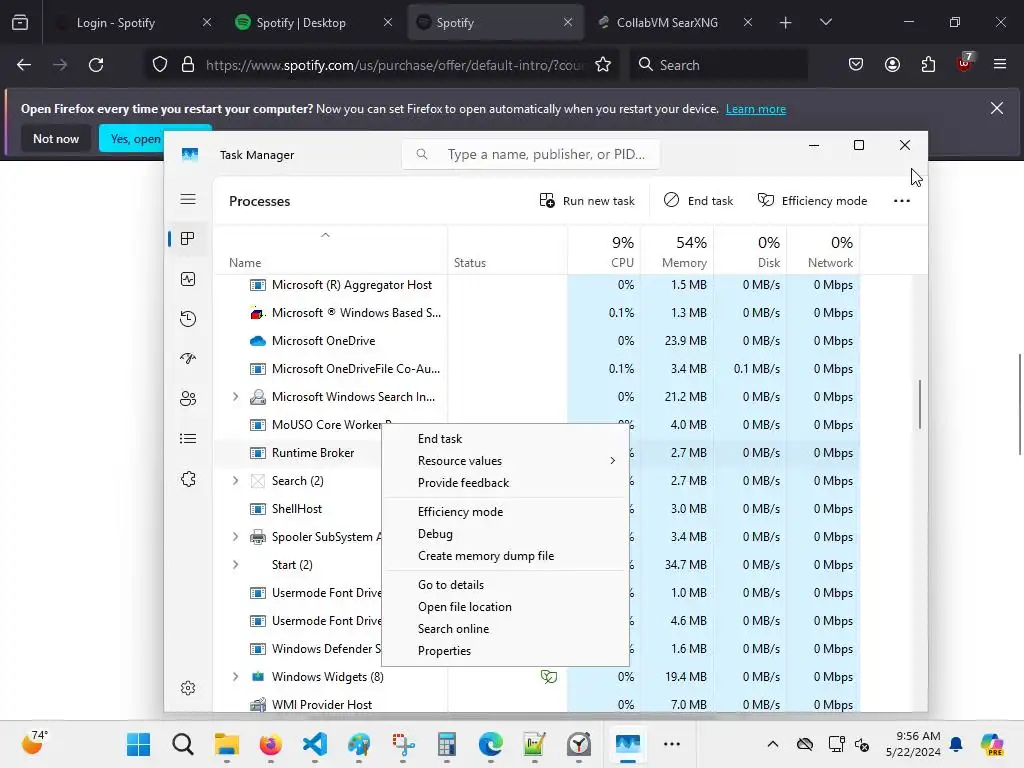This screenshot has height=768, width=1024.
Task: Sort processes by Memory column
Action: (x=677, y=251)
